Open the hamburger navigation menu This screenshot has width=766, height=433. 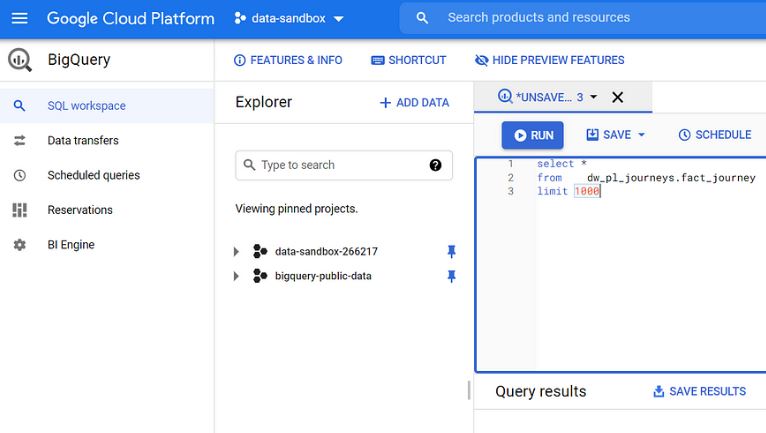point(20,19)
